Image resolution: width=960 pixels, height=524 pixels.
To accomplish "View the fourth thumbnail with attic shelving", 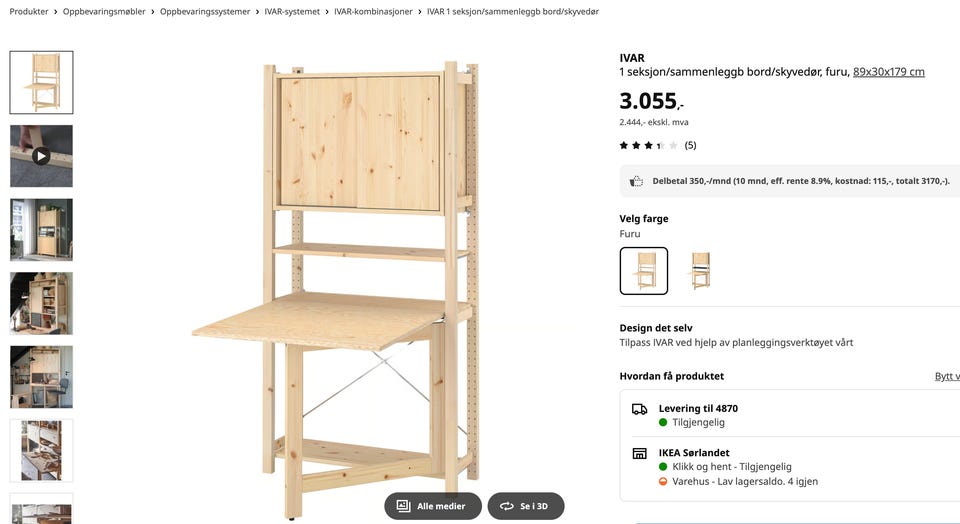I will tap(41, 303).
